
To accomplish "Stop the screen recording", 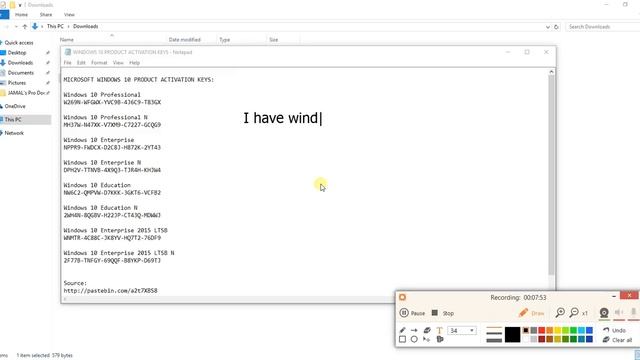I will pyautogui.click(x=443, y=313).
